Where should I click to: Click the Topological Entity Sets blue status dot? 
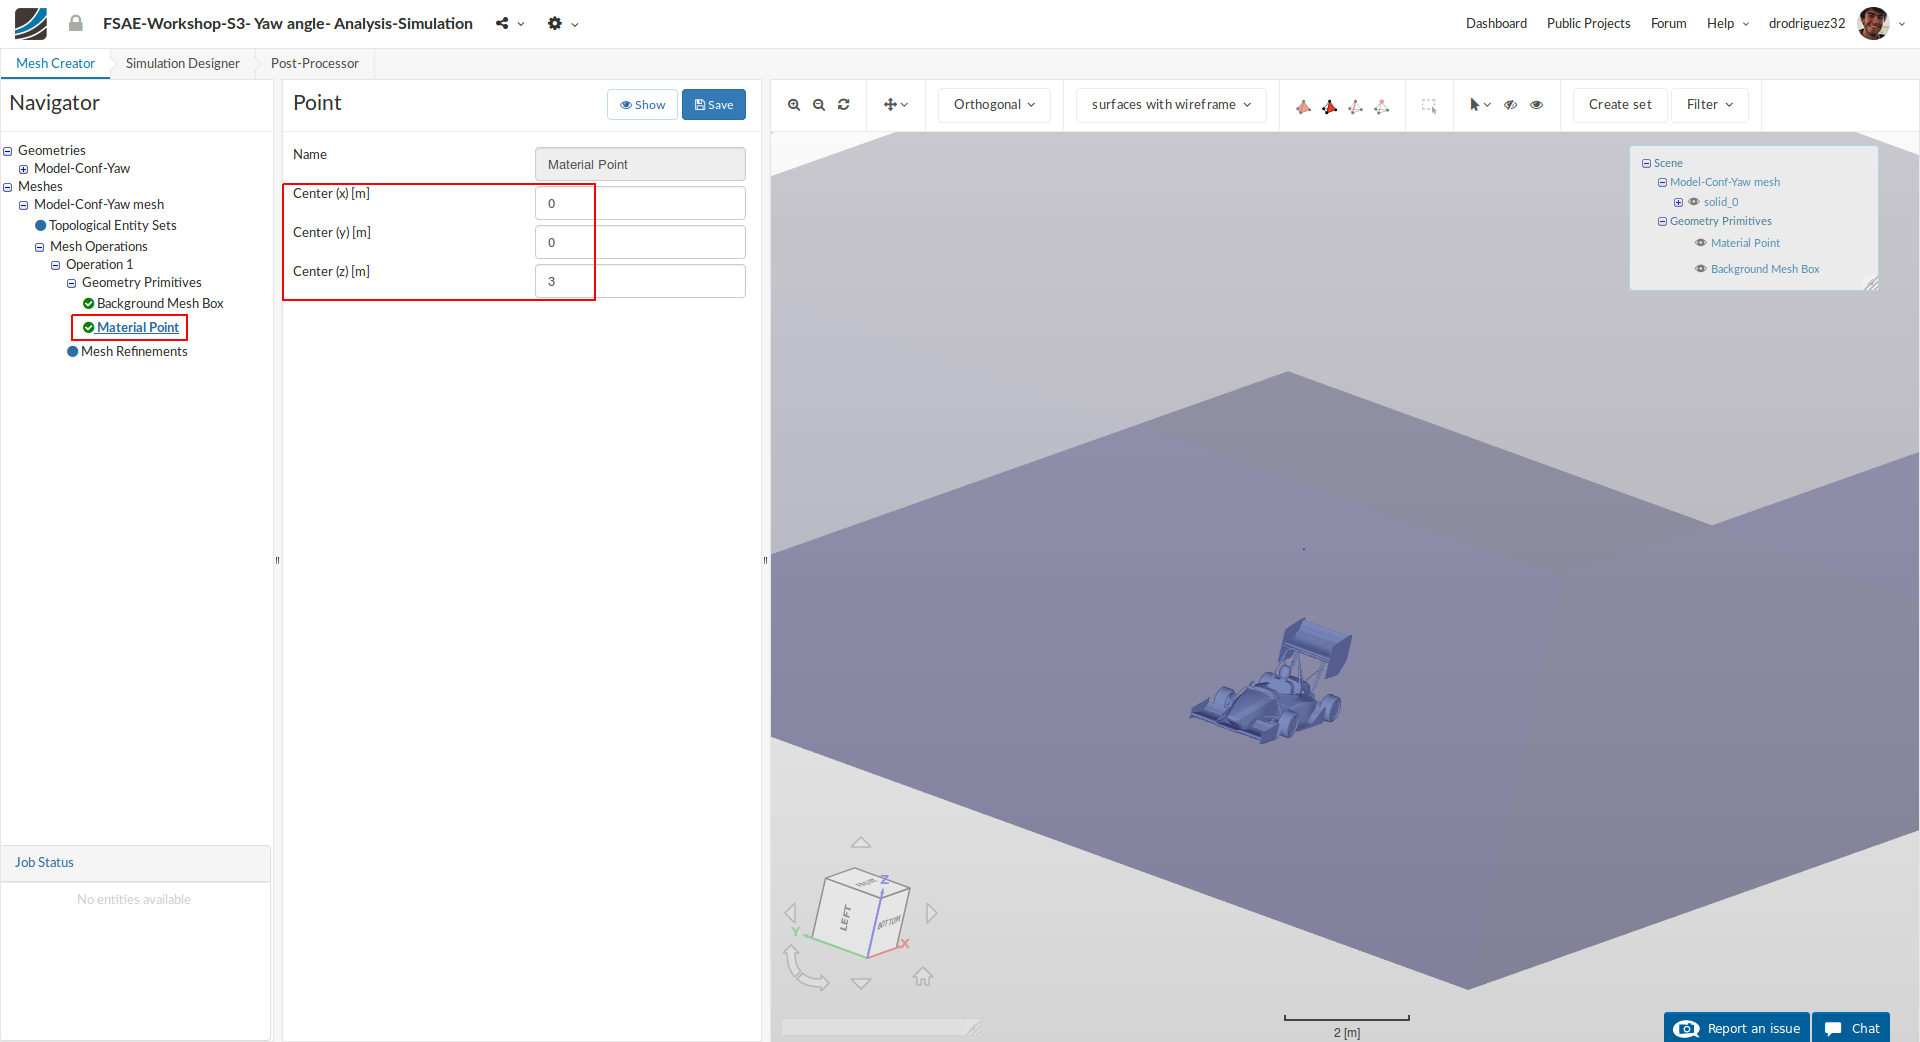[41, 226]
